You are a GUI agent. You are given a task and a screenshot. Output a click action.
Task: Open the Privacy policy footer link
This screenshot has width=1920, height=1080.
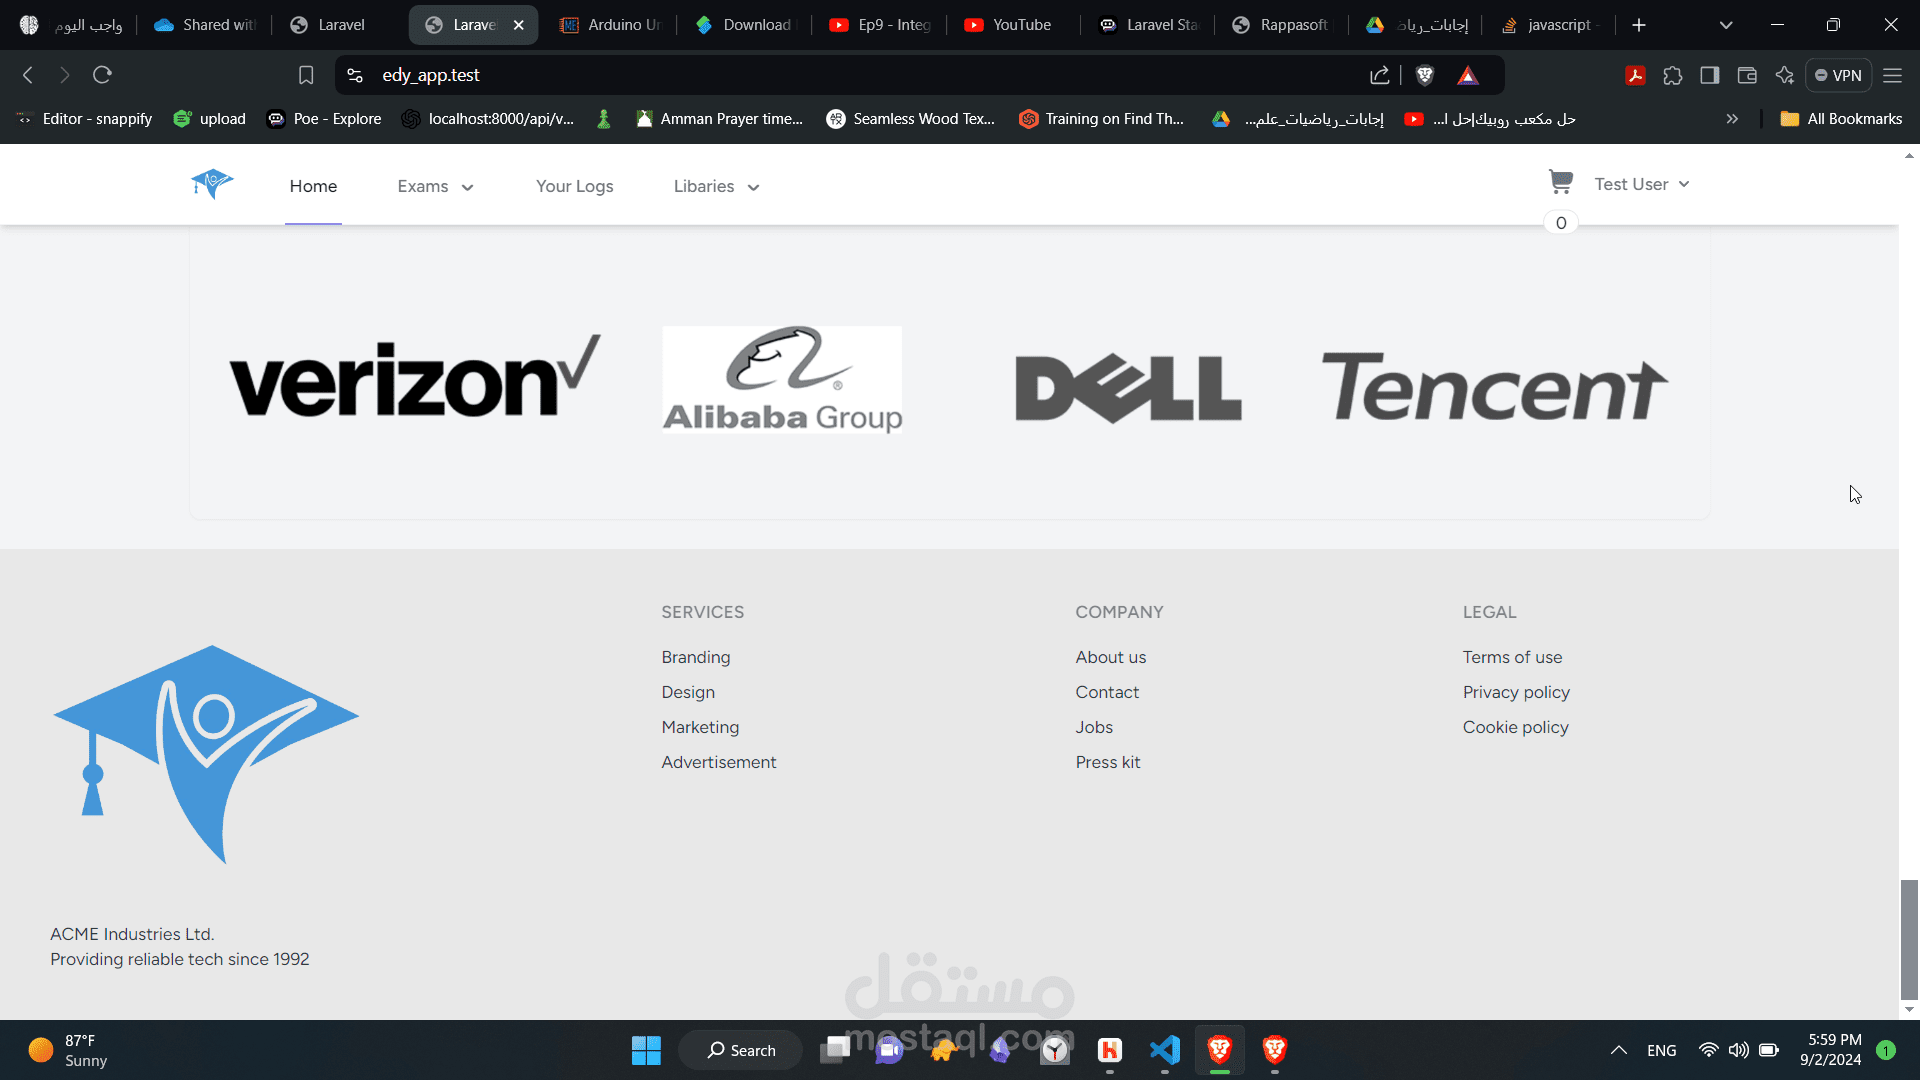click(1516, 692)
